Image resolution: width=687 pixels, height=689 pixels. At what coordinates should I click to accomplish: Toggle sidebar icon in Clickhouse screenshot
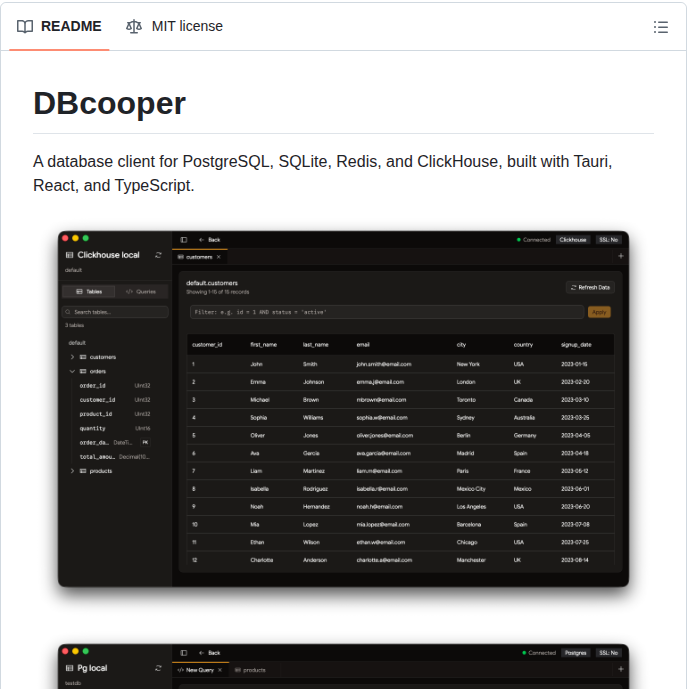[x=184, y=240]
